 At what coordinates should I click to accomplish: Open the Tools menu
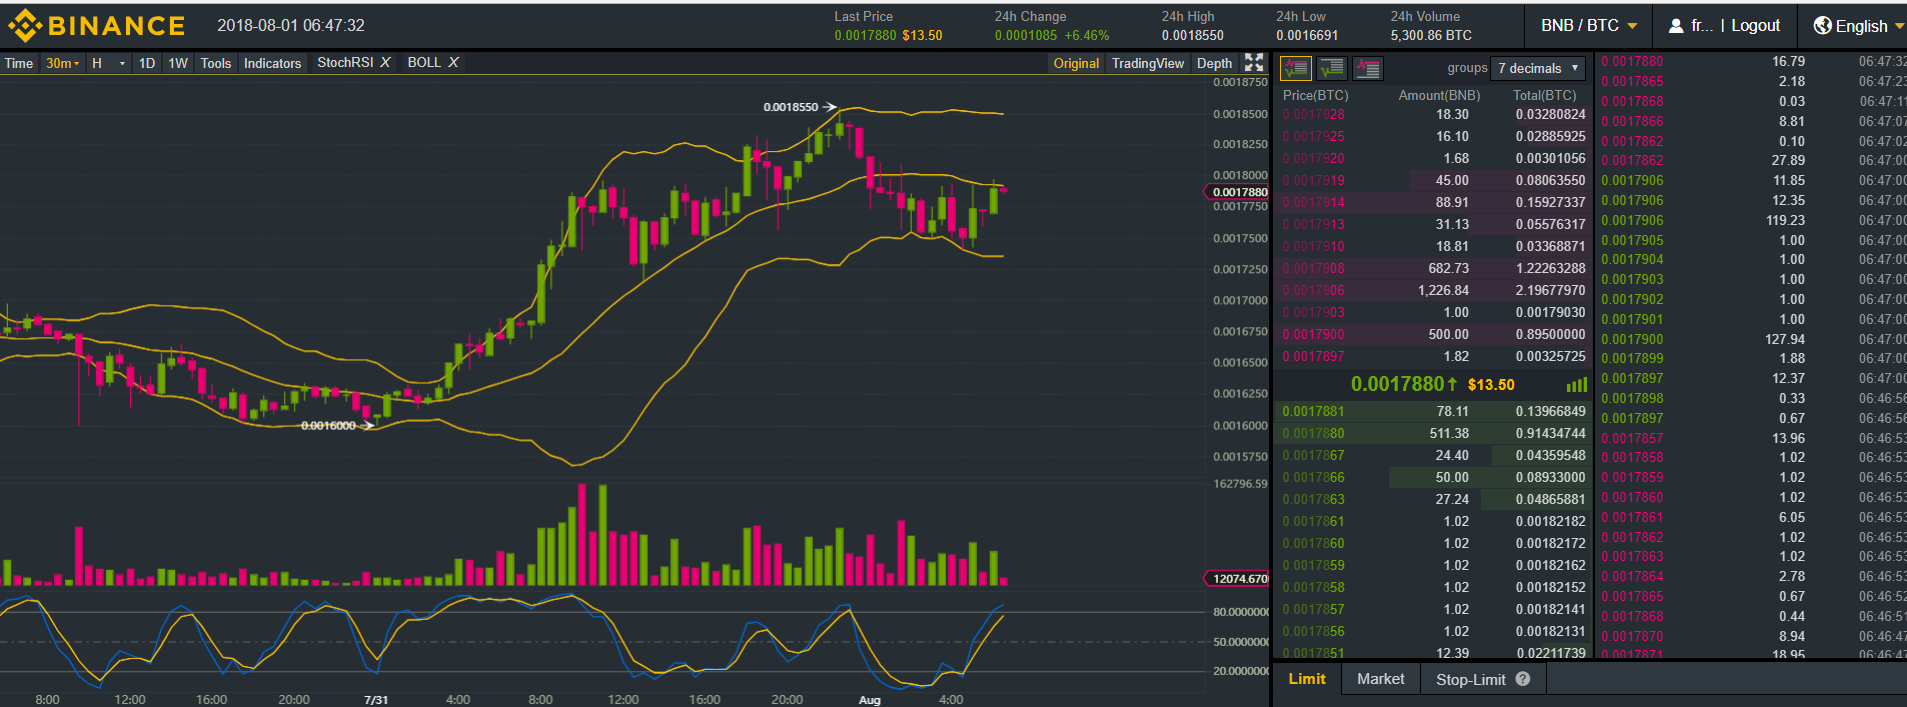point(215,63)
